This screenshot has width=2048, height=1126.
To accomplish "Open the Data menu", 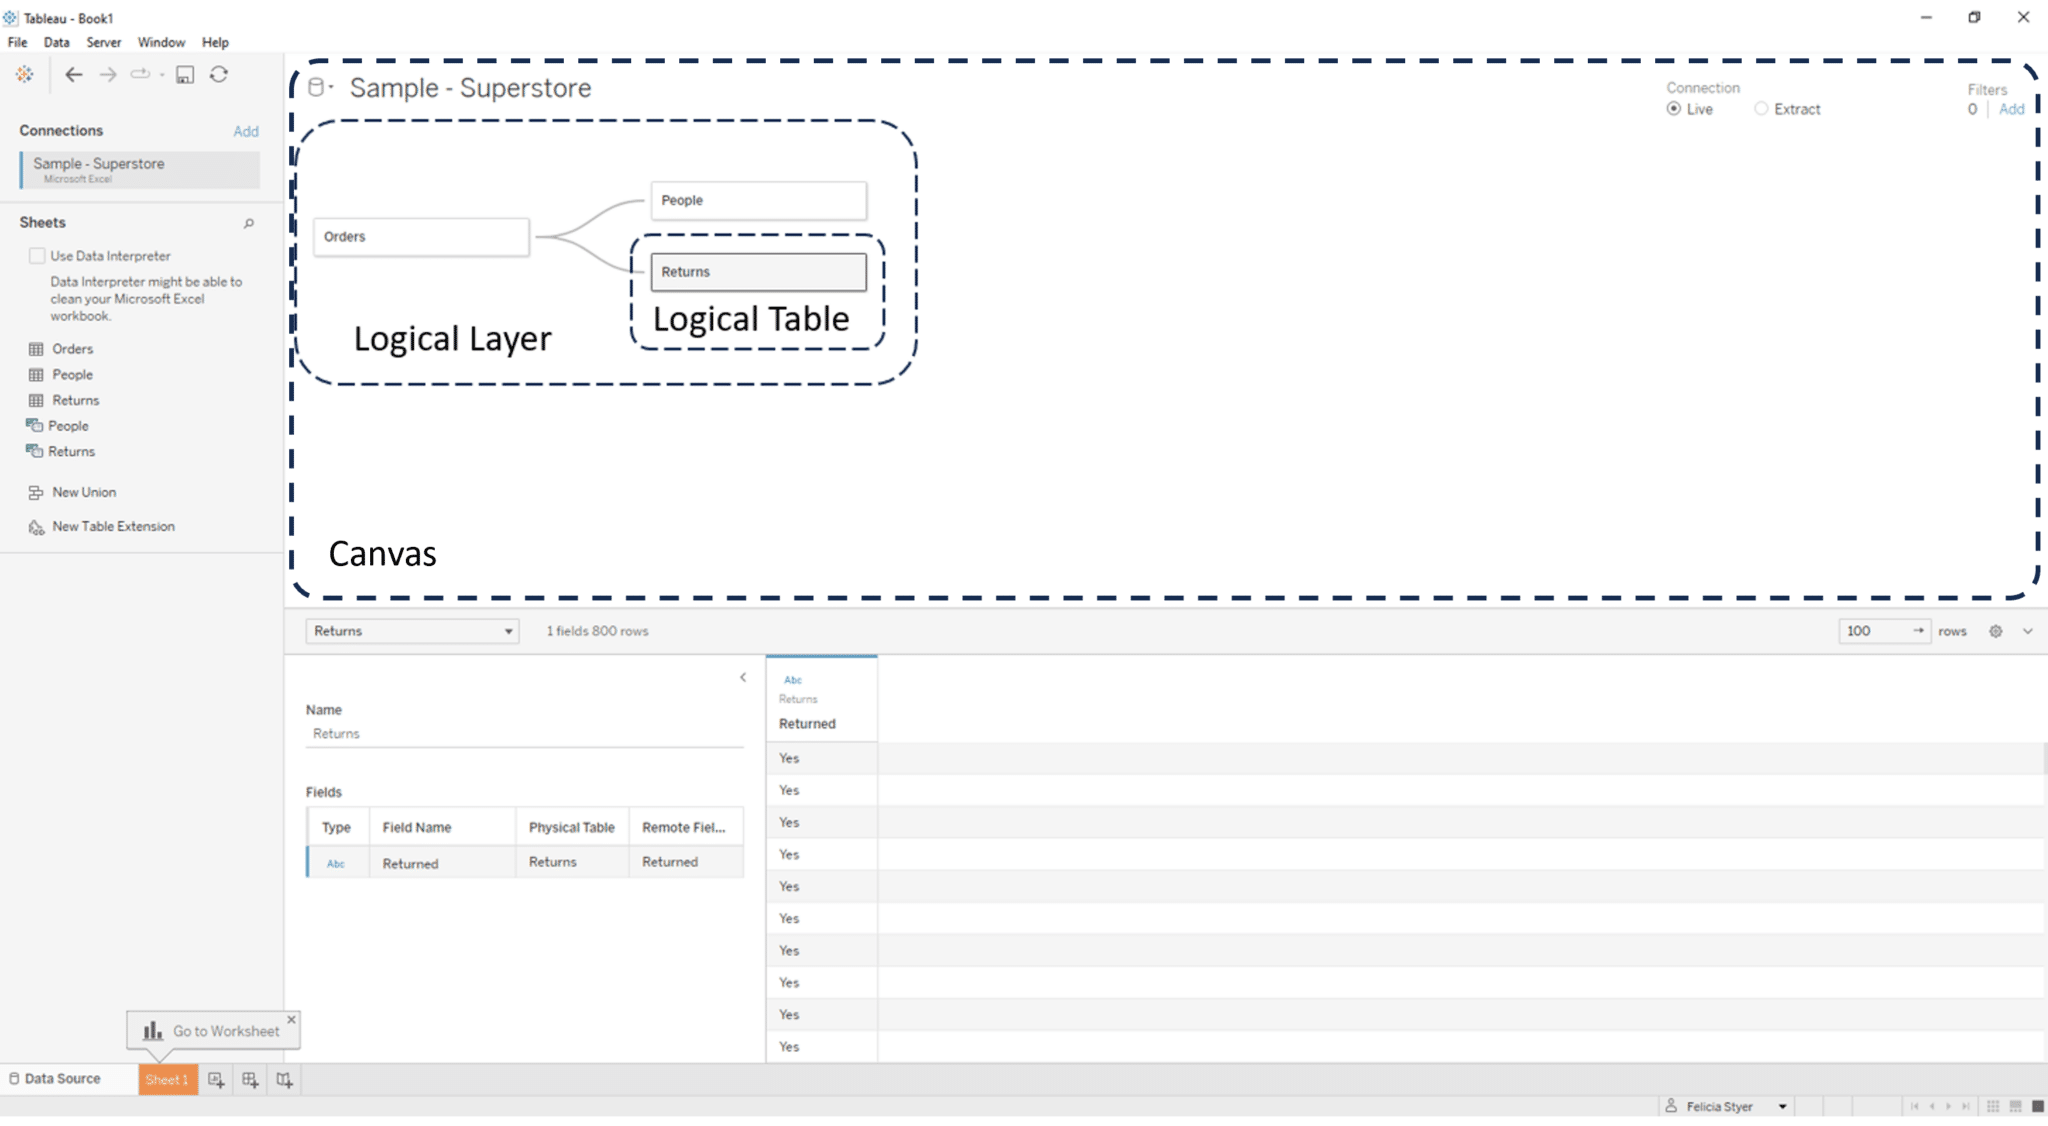I will (x=56, y=42).
